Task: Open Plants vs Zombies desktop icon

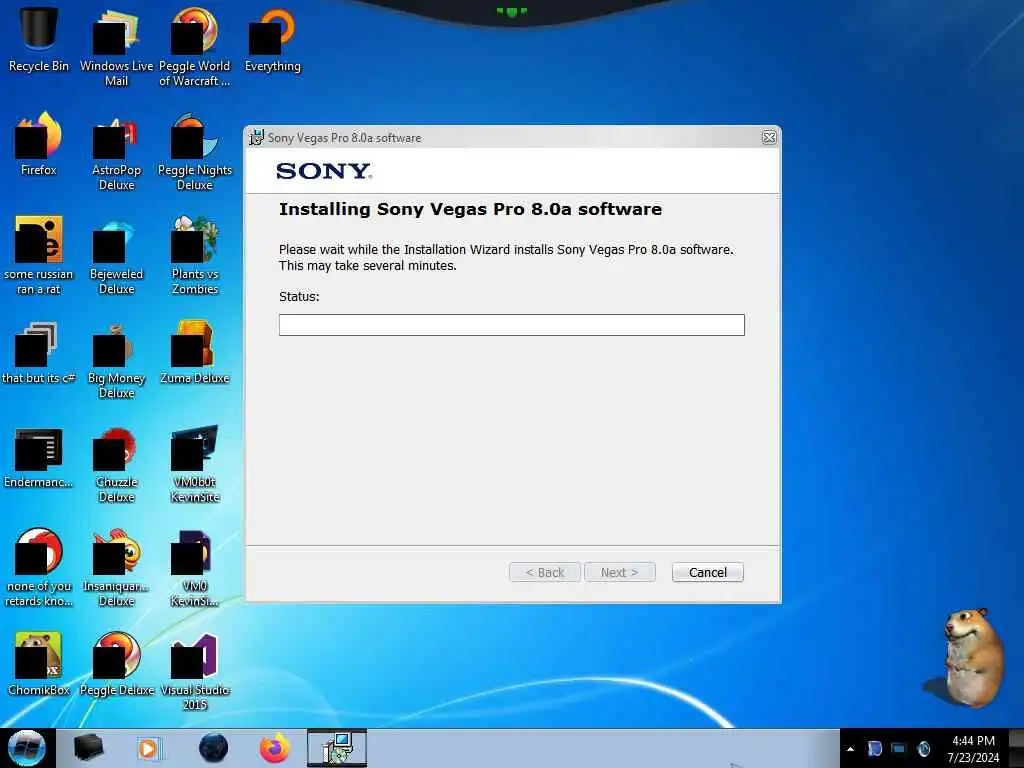Action: pos(195,255)
